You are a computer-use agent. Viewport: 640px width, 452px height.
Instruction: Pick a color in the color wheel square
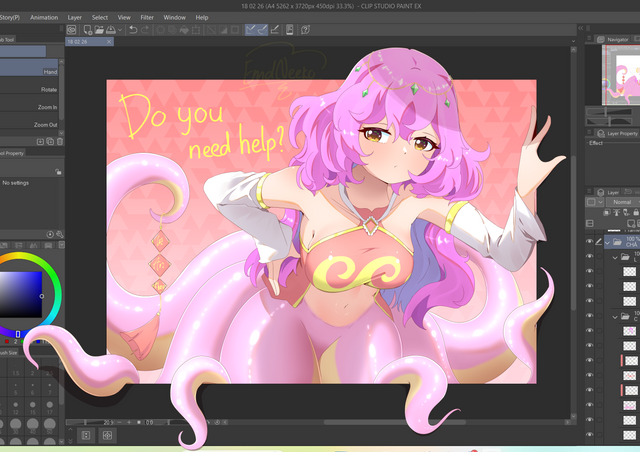tap(20, 294)
